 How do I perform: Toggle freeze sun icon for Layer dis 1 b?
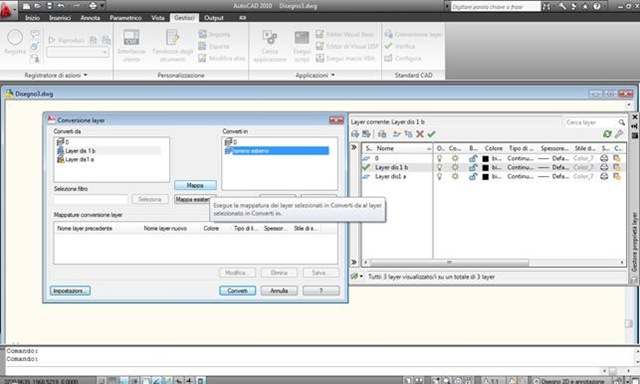pyautogui.click(x=455, y=167)
